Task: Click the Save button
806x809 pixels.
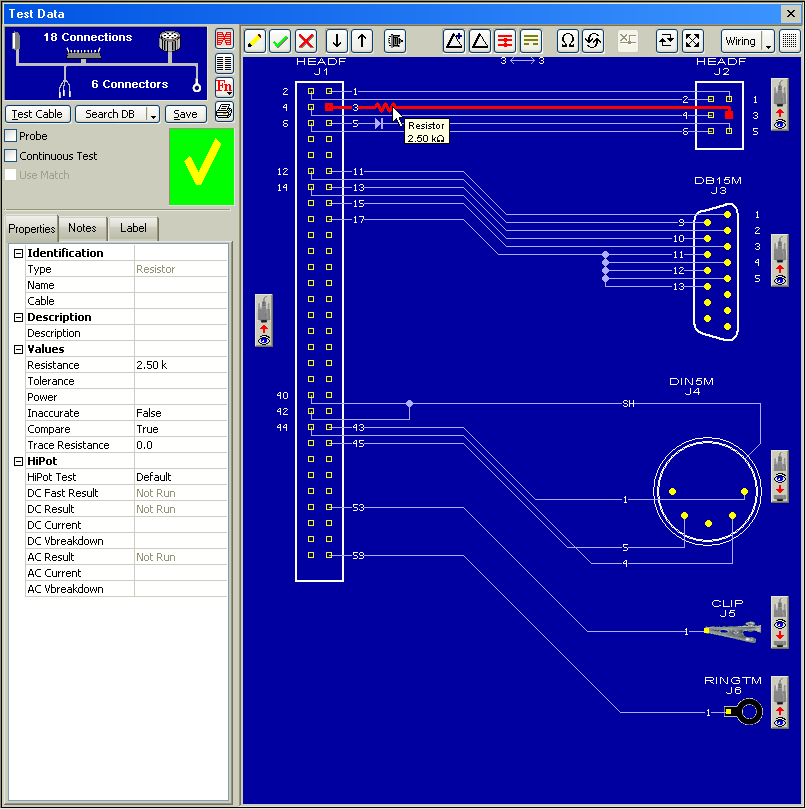Action: tap(185, 114)
